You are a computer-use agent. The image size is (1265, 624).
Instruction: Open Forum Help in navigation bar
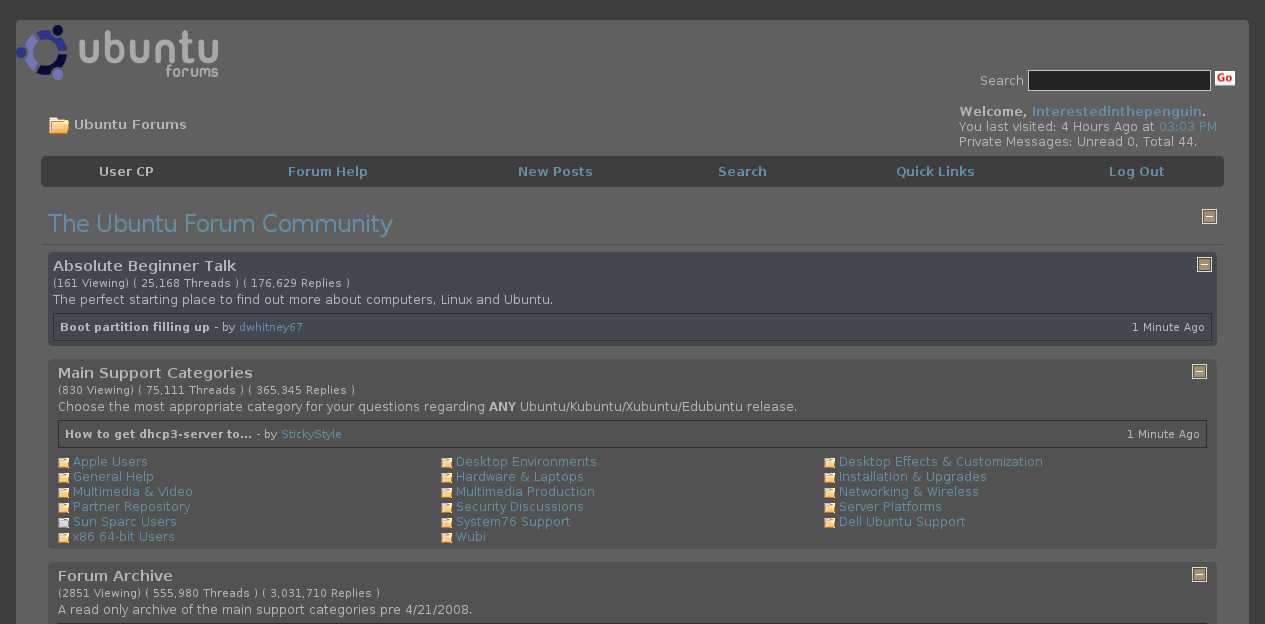[328, 172]
